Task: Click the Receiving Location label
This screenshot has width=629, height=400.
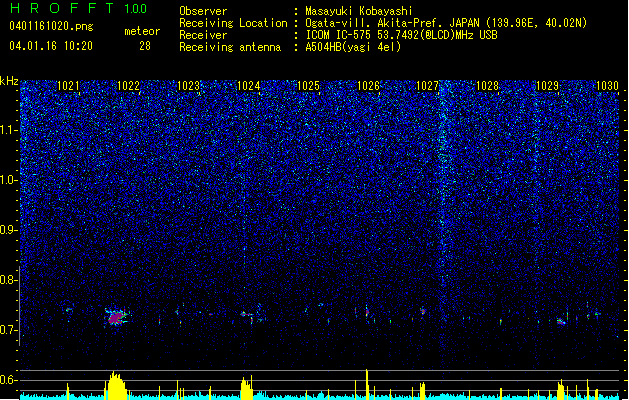Action: pos(233,23)
